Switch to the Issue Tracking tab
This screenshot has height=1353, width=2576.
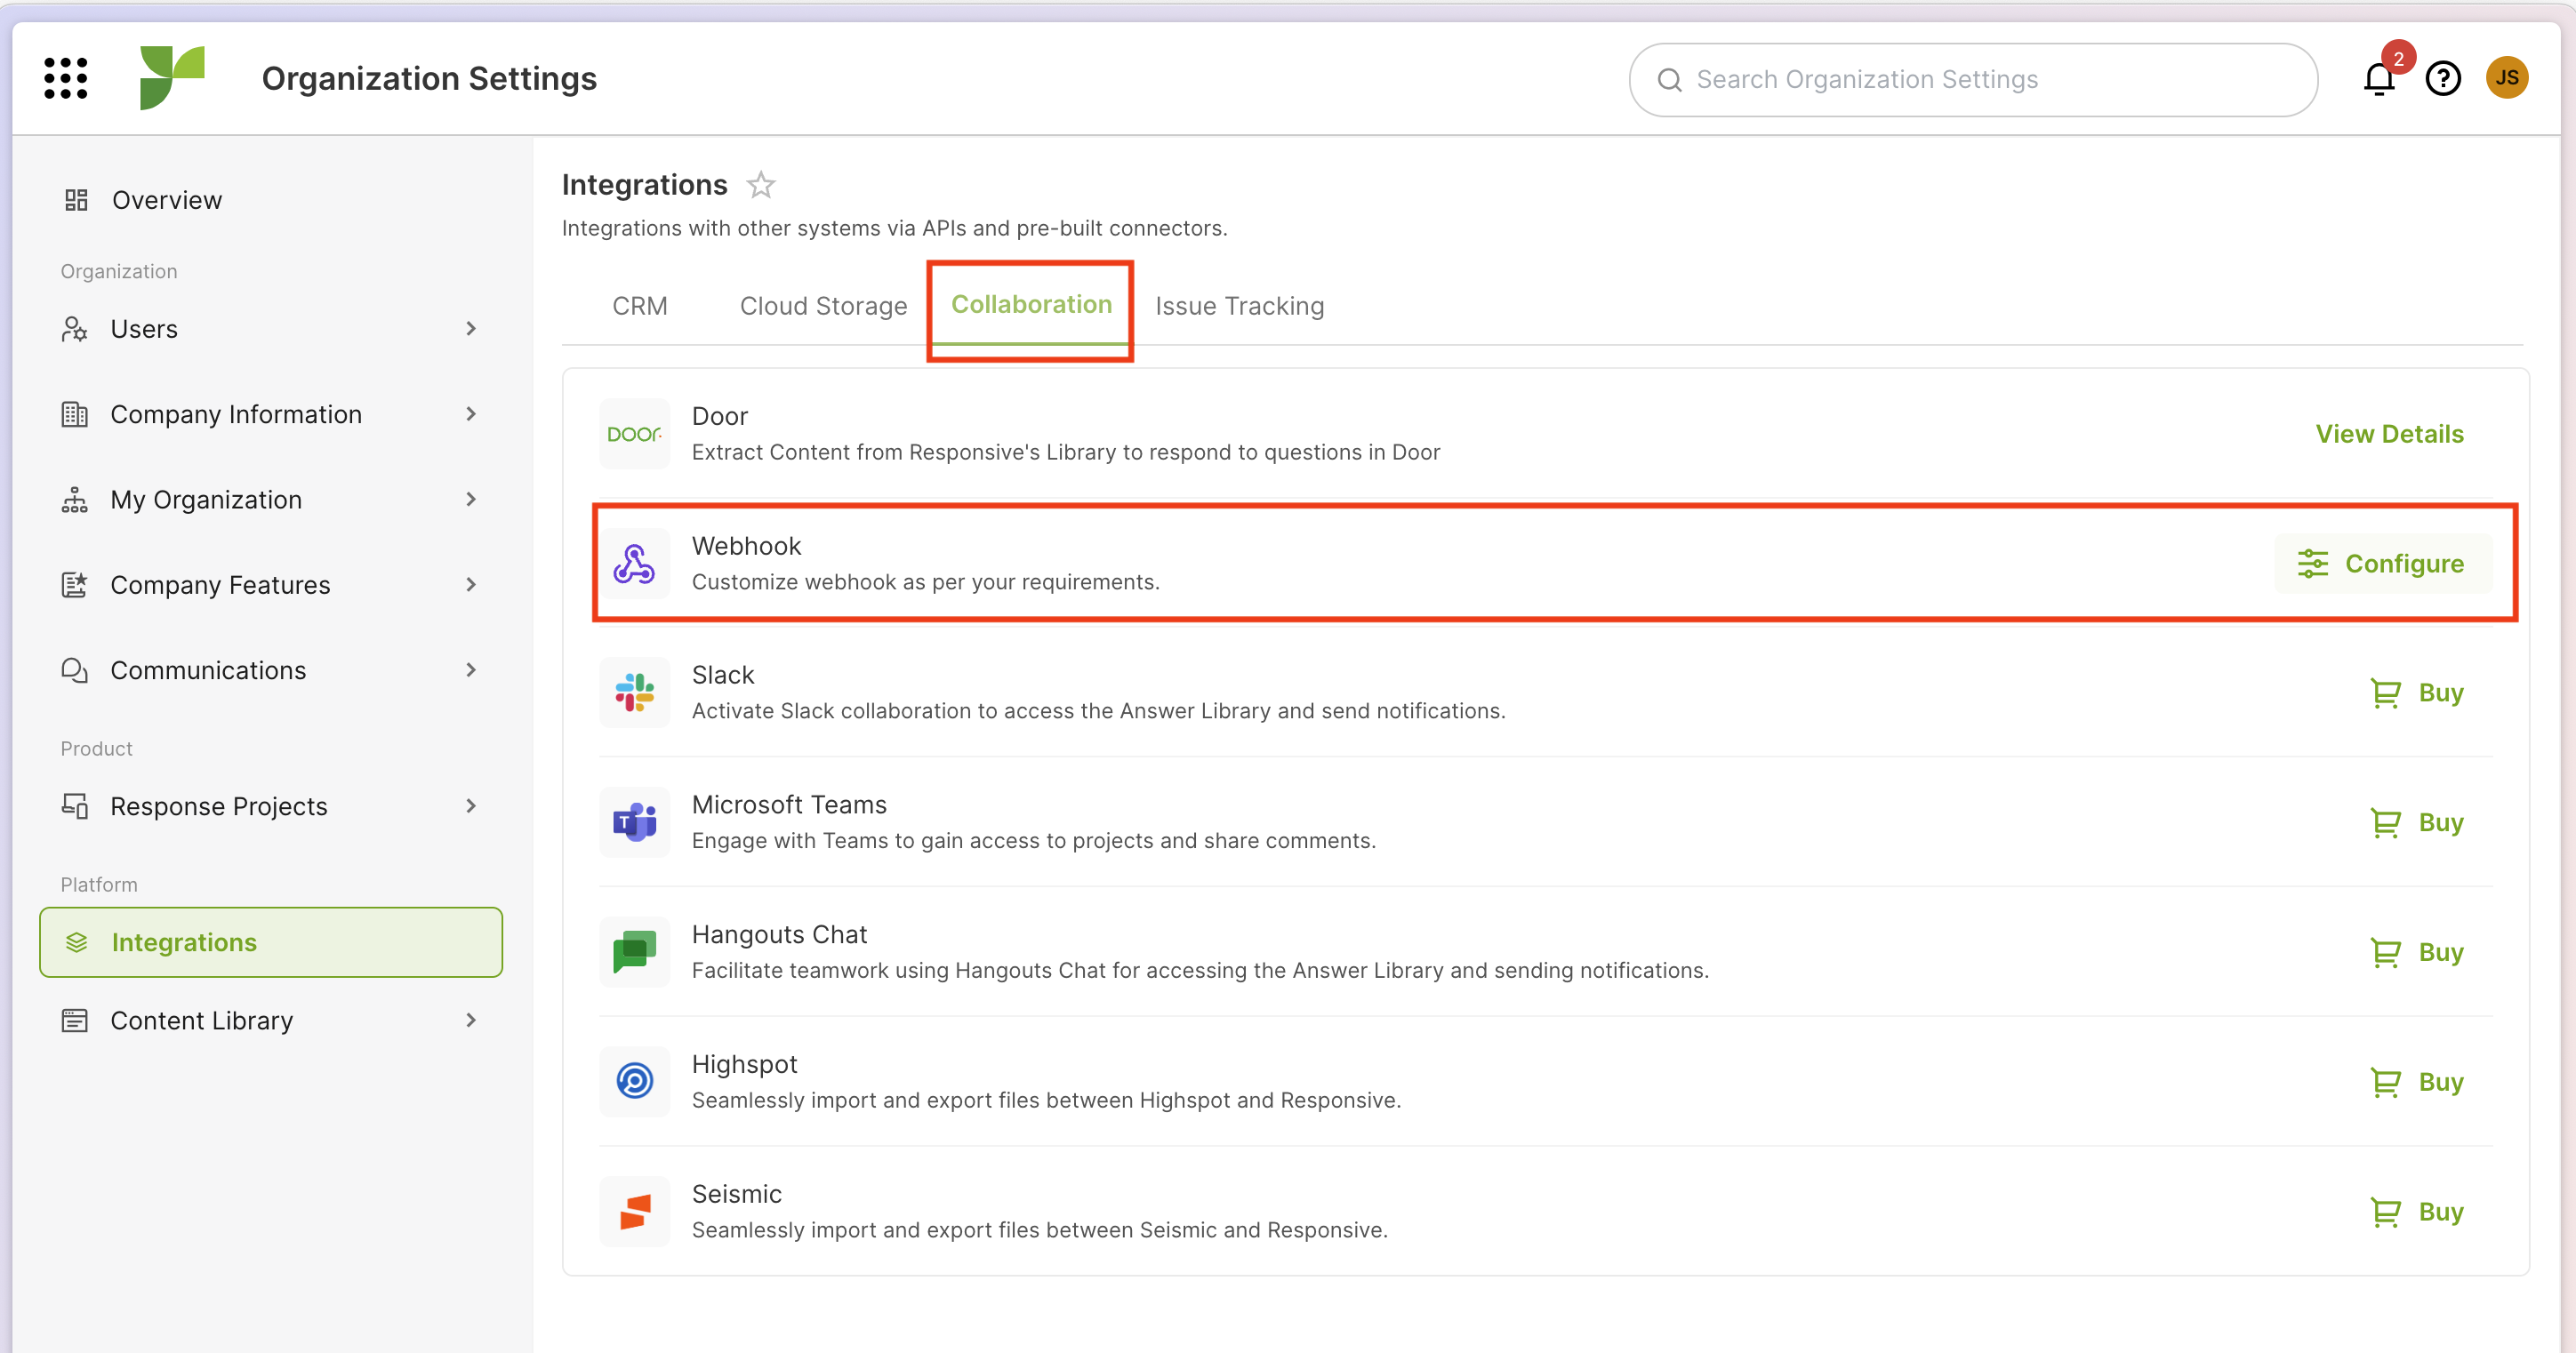coord(1239,306)
